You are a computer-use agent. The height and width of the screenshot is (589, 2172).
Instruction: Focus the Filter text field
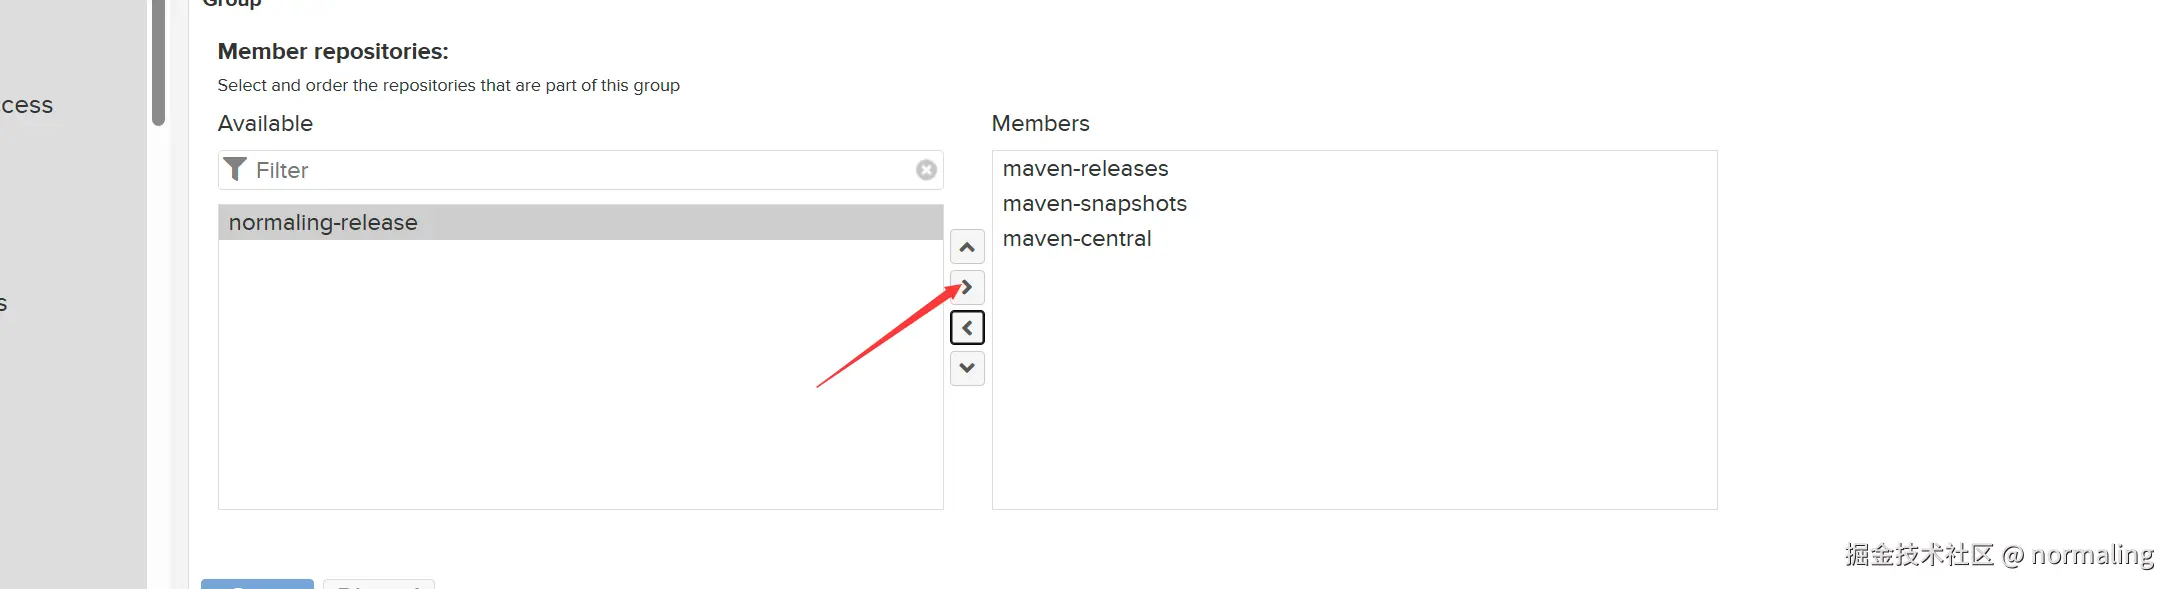coord(580,170)
